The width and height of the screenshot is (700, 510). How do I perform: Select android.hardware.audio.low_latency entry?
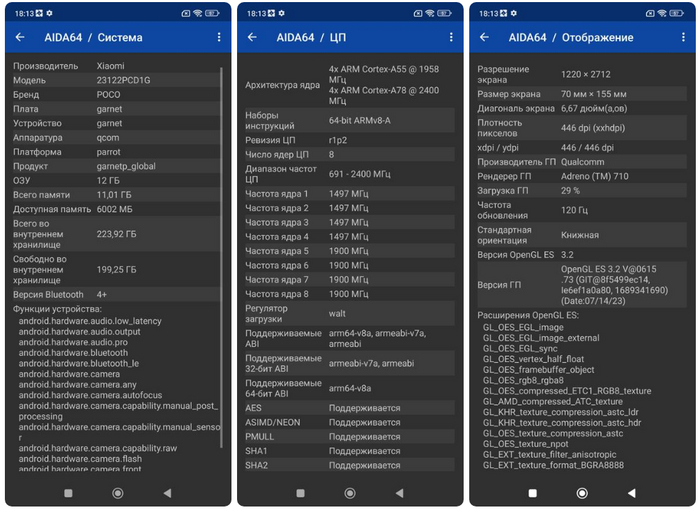(90, 321)
